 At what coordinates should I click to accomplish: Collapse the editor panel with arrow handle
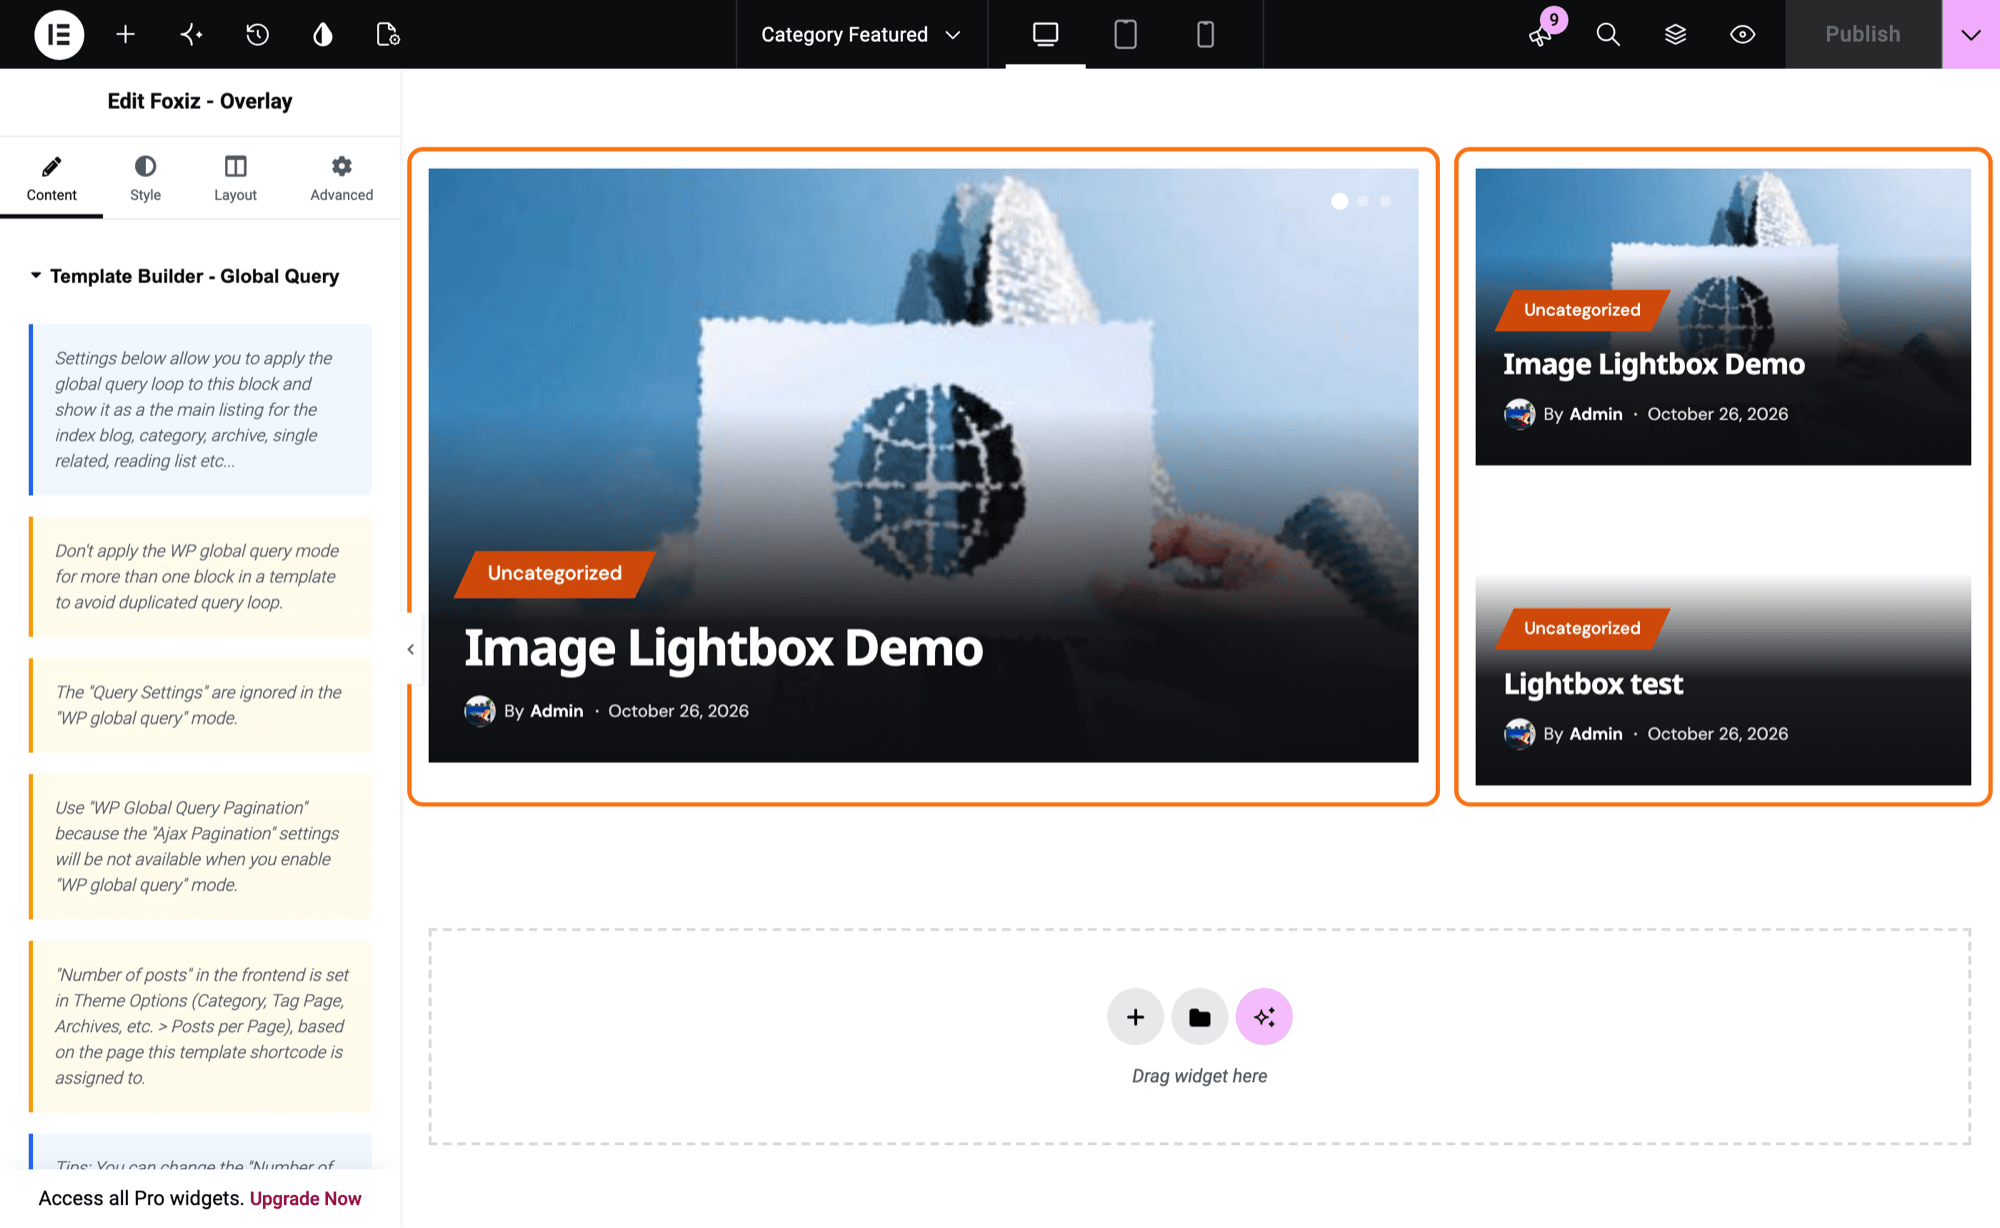point(410,649)
